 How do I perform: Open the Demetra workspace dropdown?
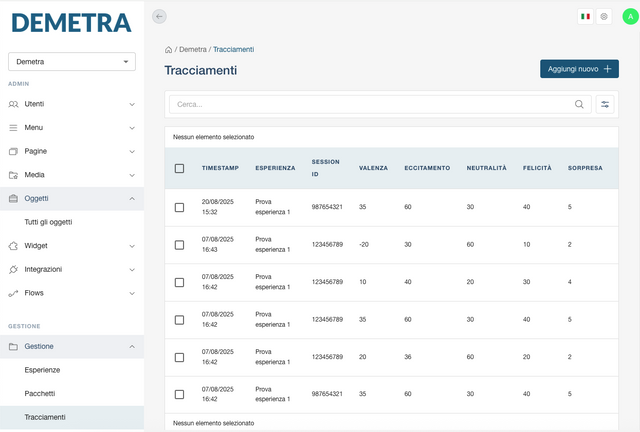71,62
